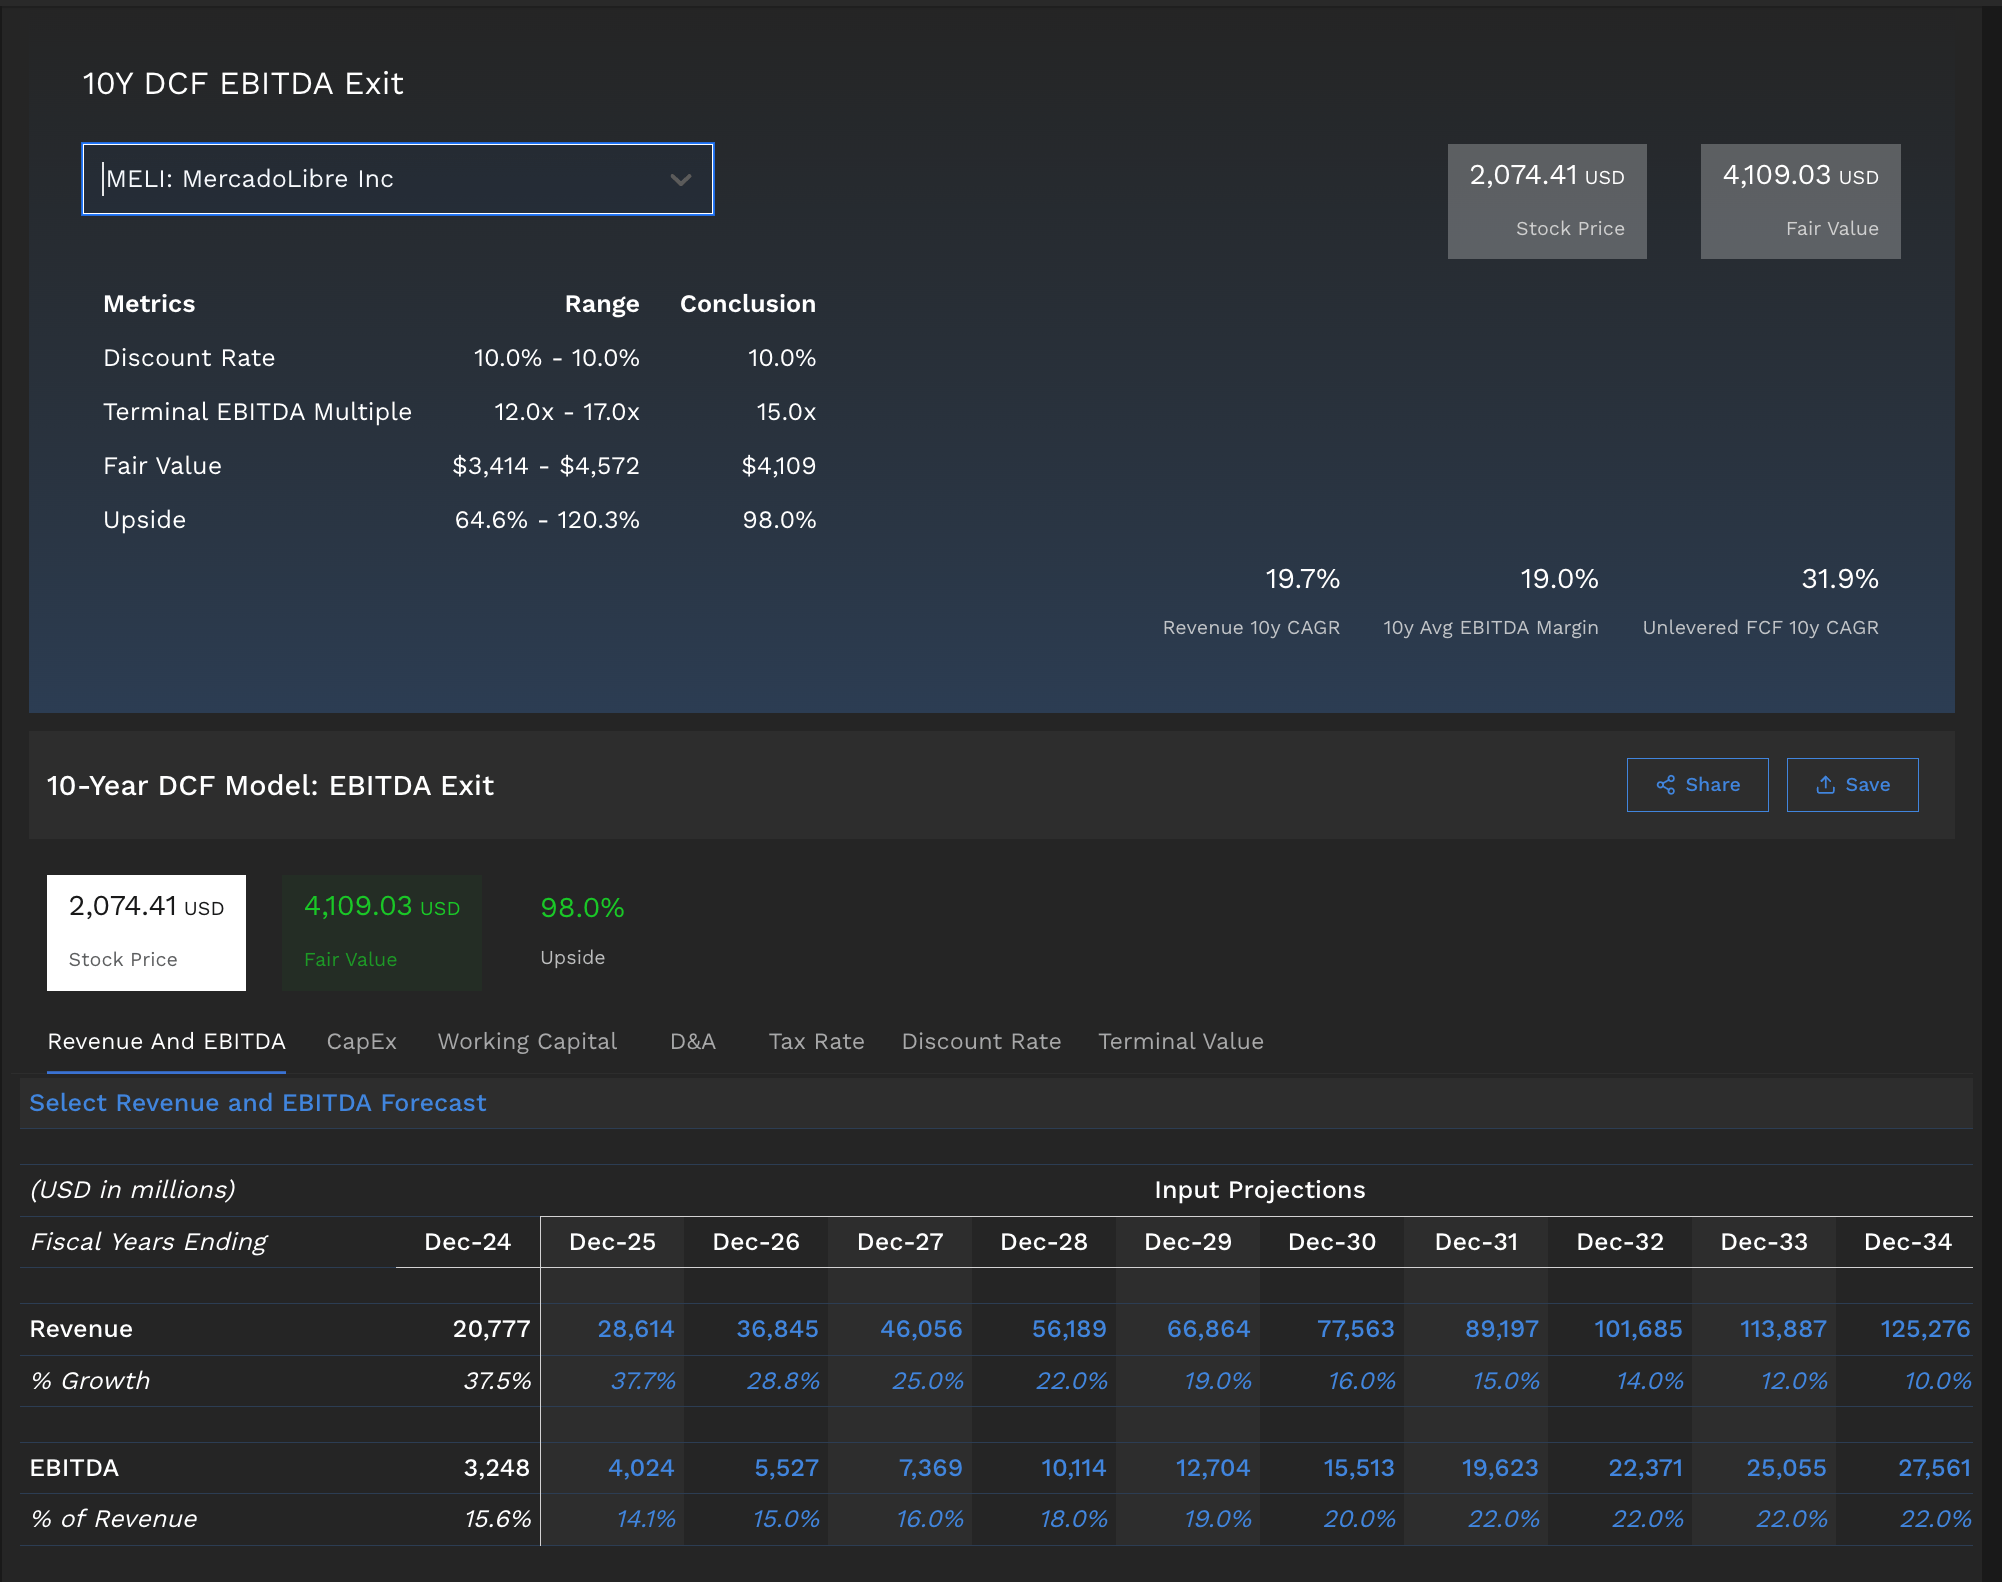Click the top Fair Value 4,109.03 card
Image resolution: width=2002 pixels, height=1582 pixels.
pos(1800,201)
